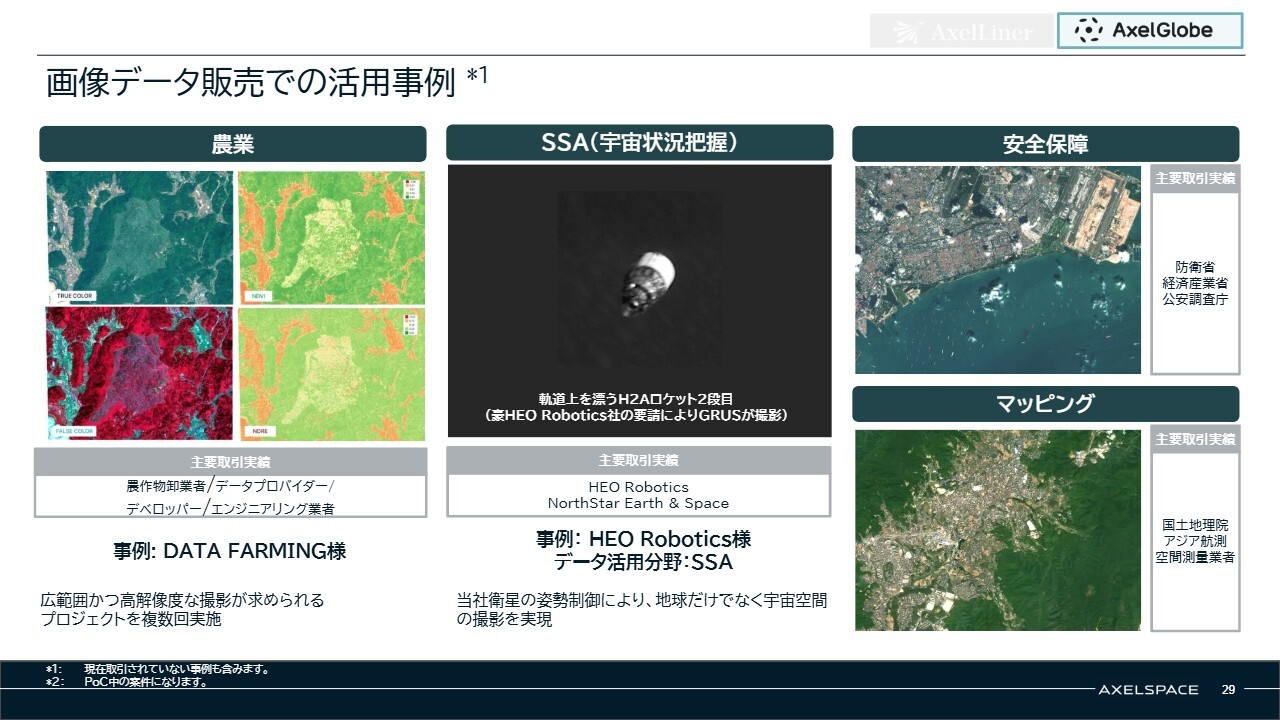
Task: Select the FALSE COLOR red image
Action: pyautogui.click(x=139, y=373)
